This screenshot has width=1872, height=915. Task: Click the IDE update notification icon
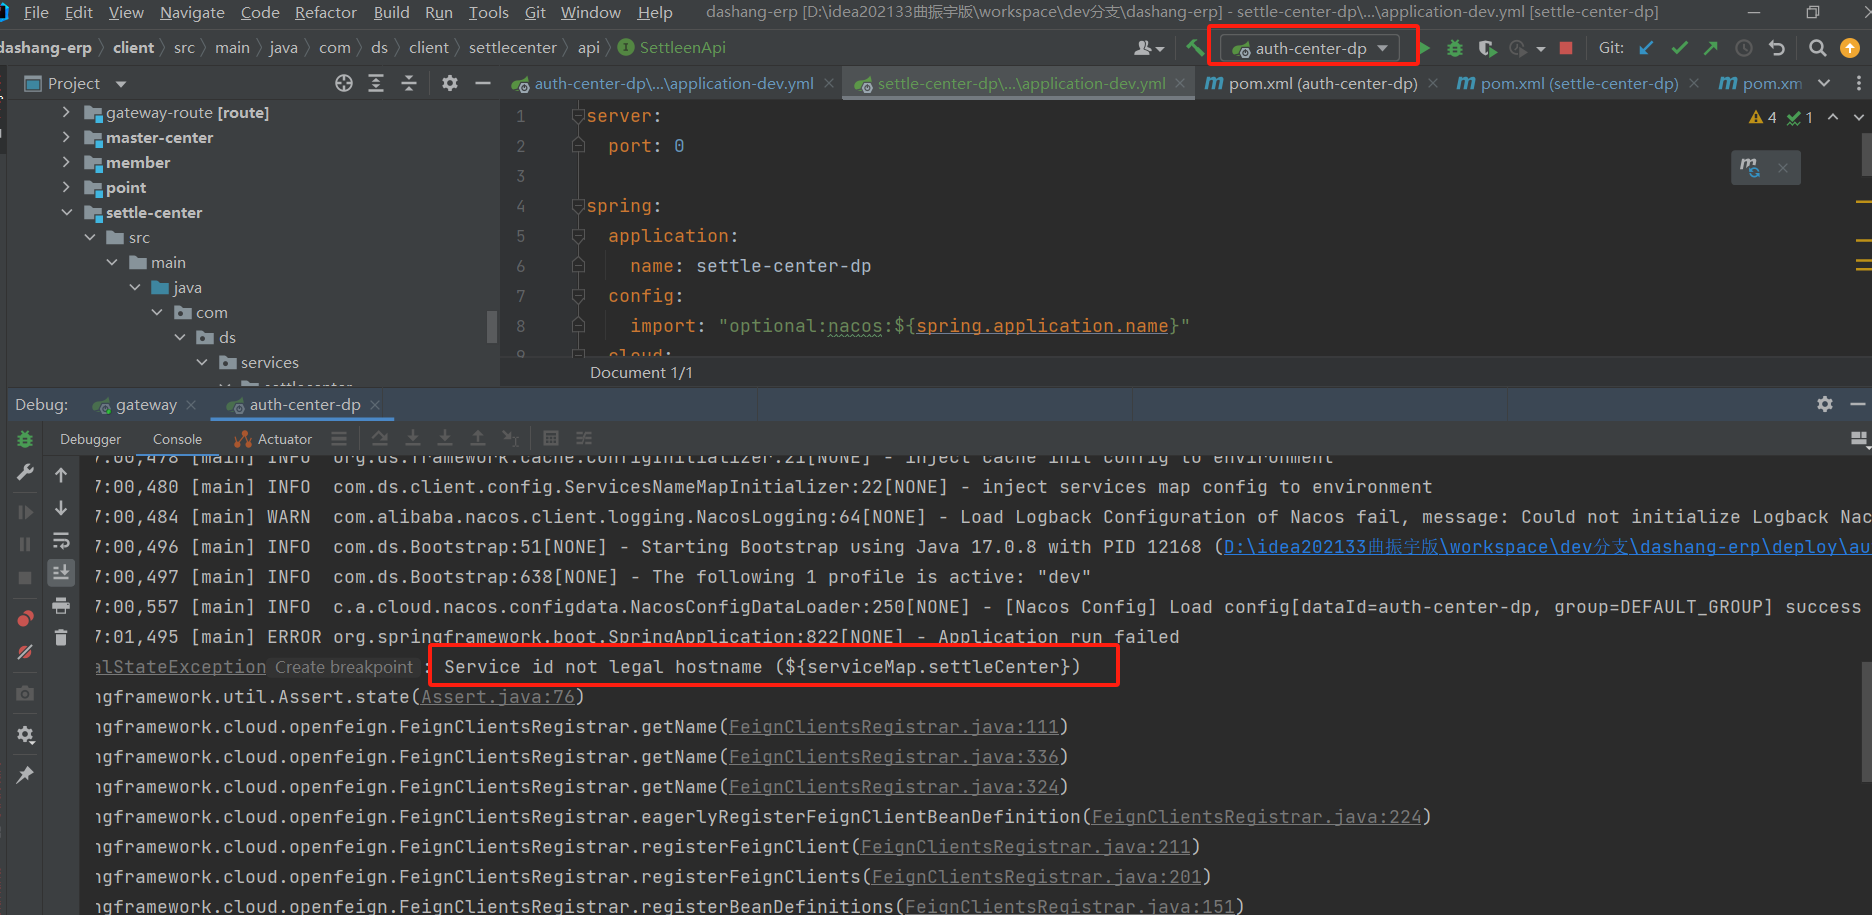point(1850,48)
